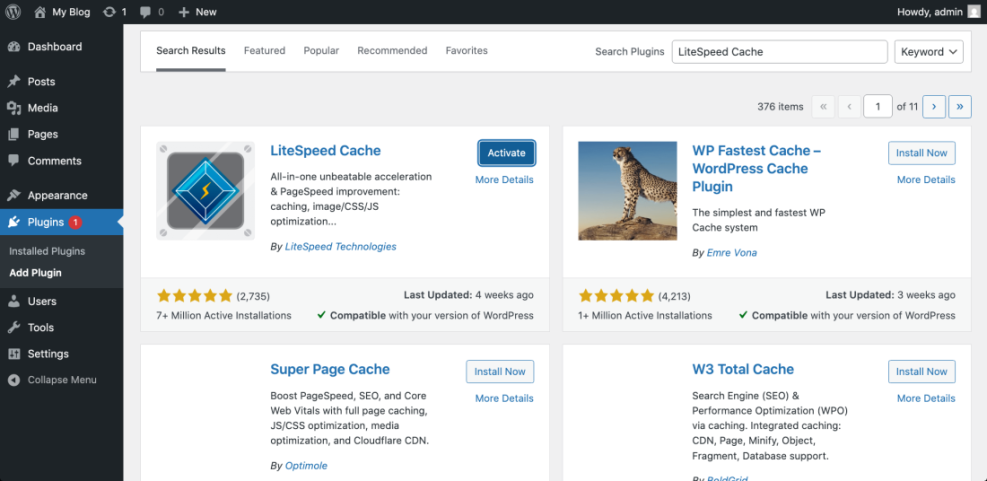Switch to the Featured tab
This screenshot has height=481, width=987.
(x=264, y=51)
